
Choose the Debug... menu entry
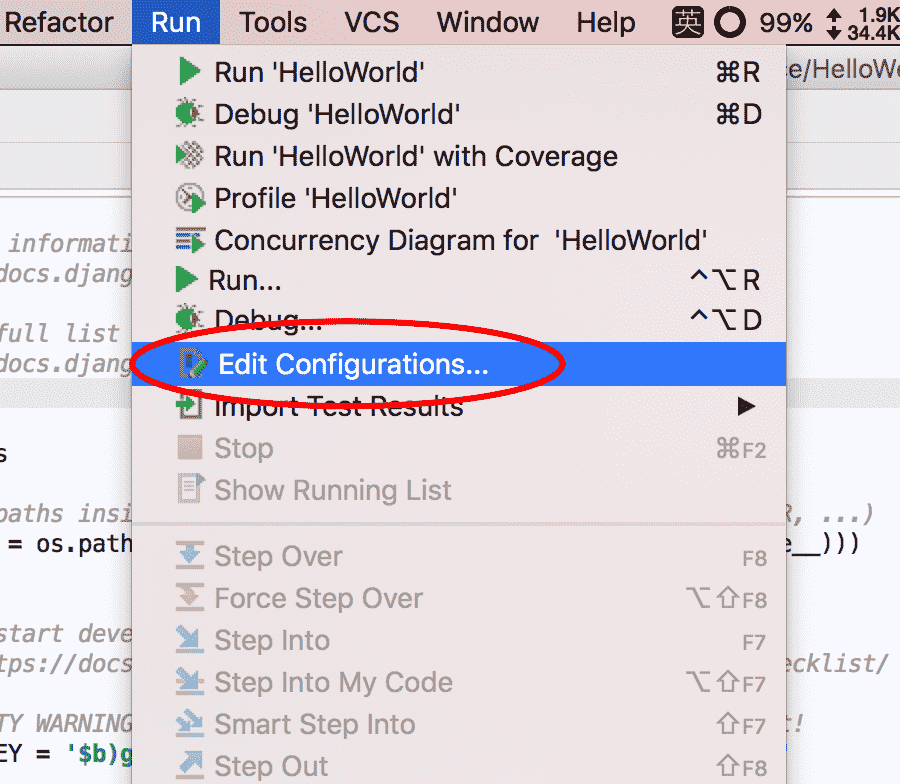tap(459, 319)
